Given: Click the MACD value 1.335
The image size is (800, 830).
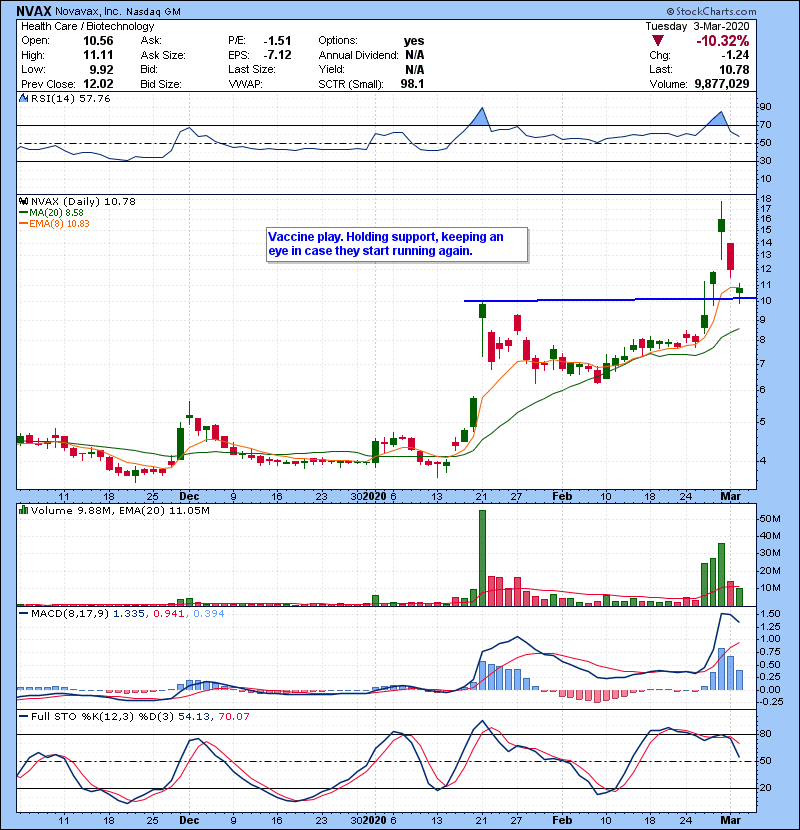Looking at the screenshot, I should [129, 614].
